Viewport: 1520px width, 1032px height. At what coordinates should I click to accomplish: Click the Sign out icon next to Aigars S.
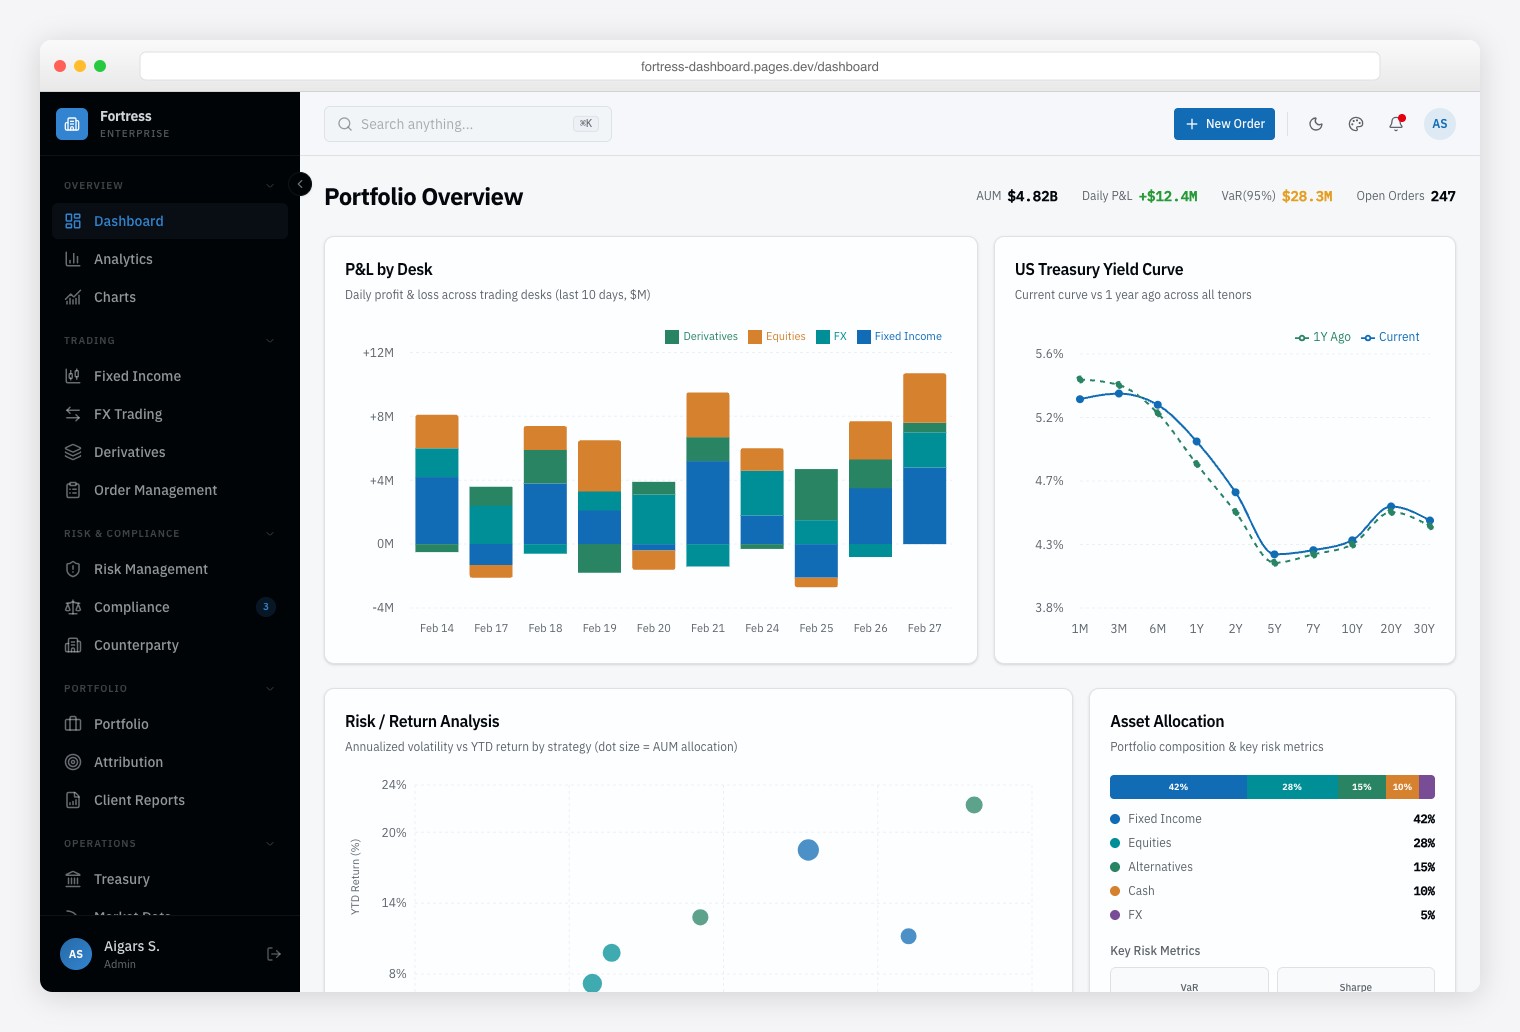[273, 954]
